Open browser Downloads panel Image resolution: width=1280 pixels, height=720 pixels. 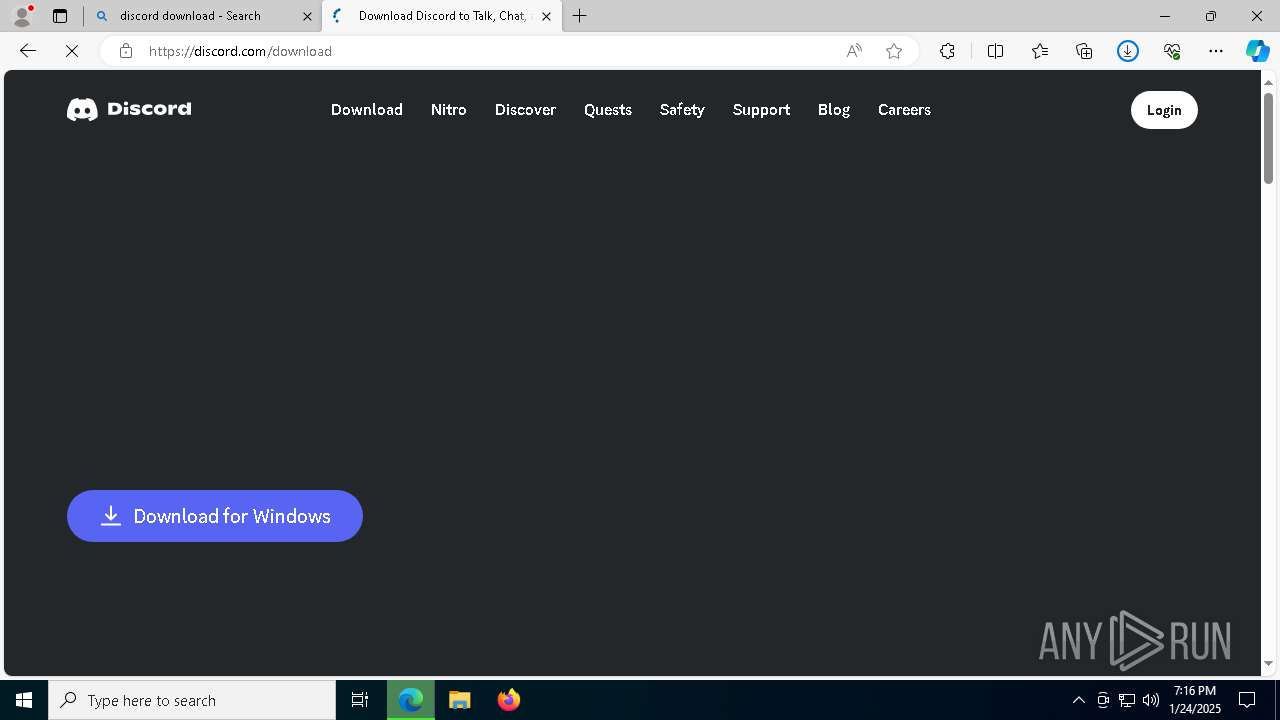(x=1128, y=51)
